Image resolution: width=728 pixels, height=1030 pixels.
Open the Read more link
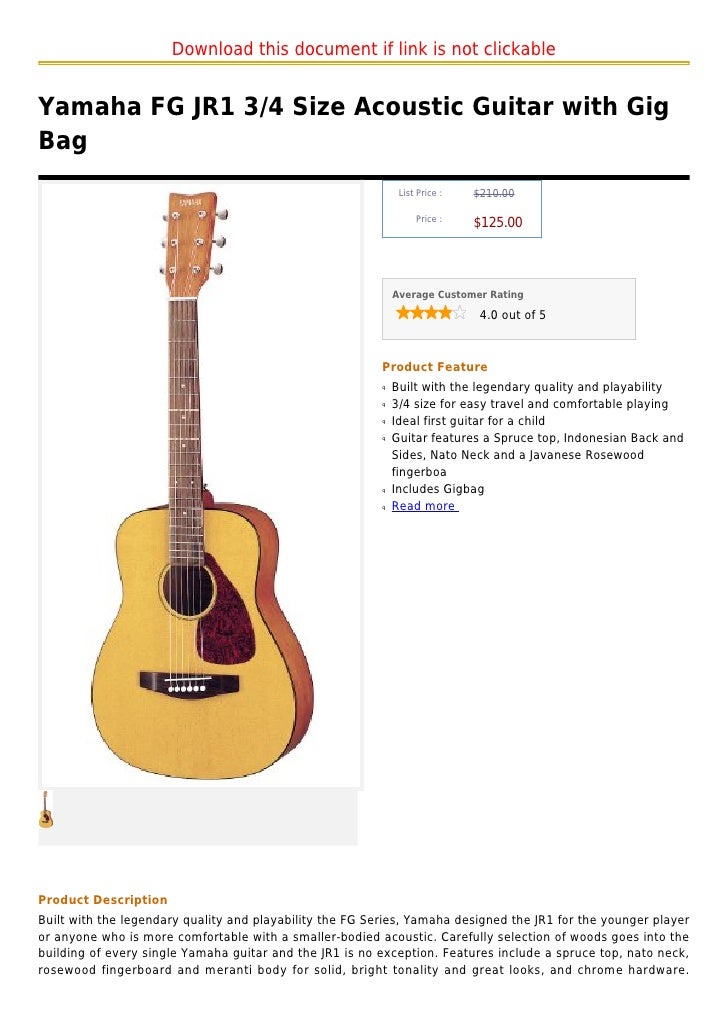(424, 506)
